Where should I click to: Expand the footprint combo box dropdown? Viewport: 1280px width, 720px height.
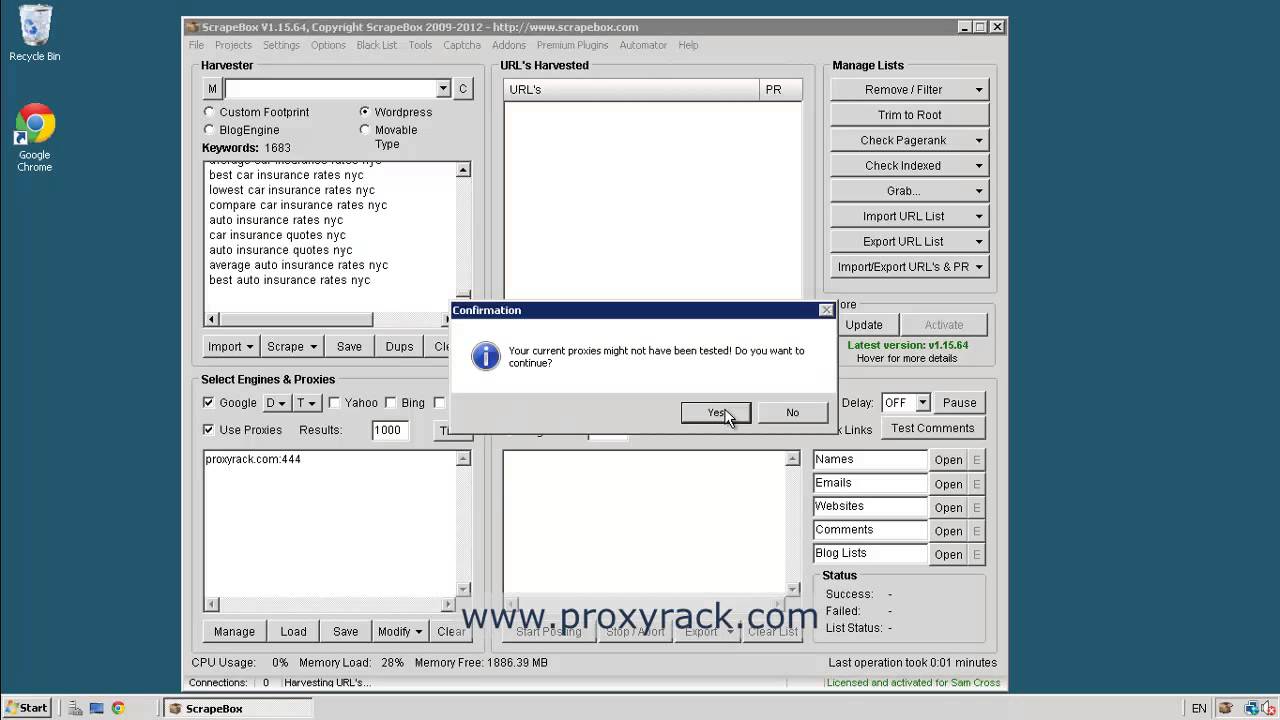[x=443, y=89]
